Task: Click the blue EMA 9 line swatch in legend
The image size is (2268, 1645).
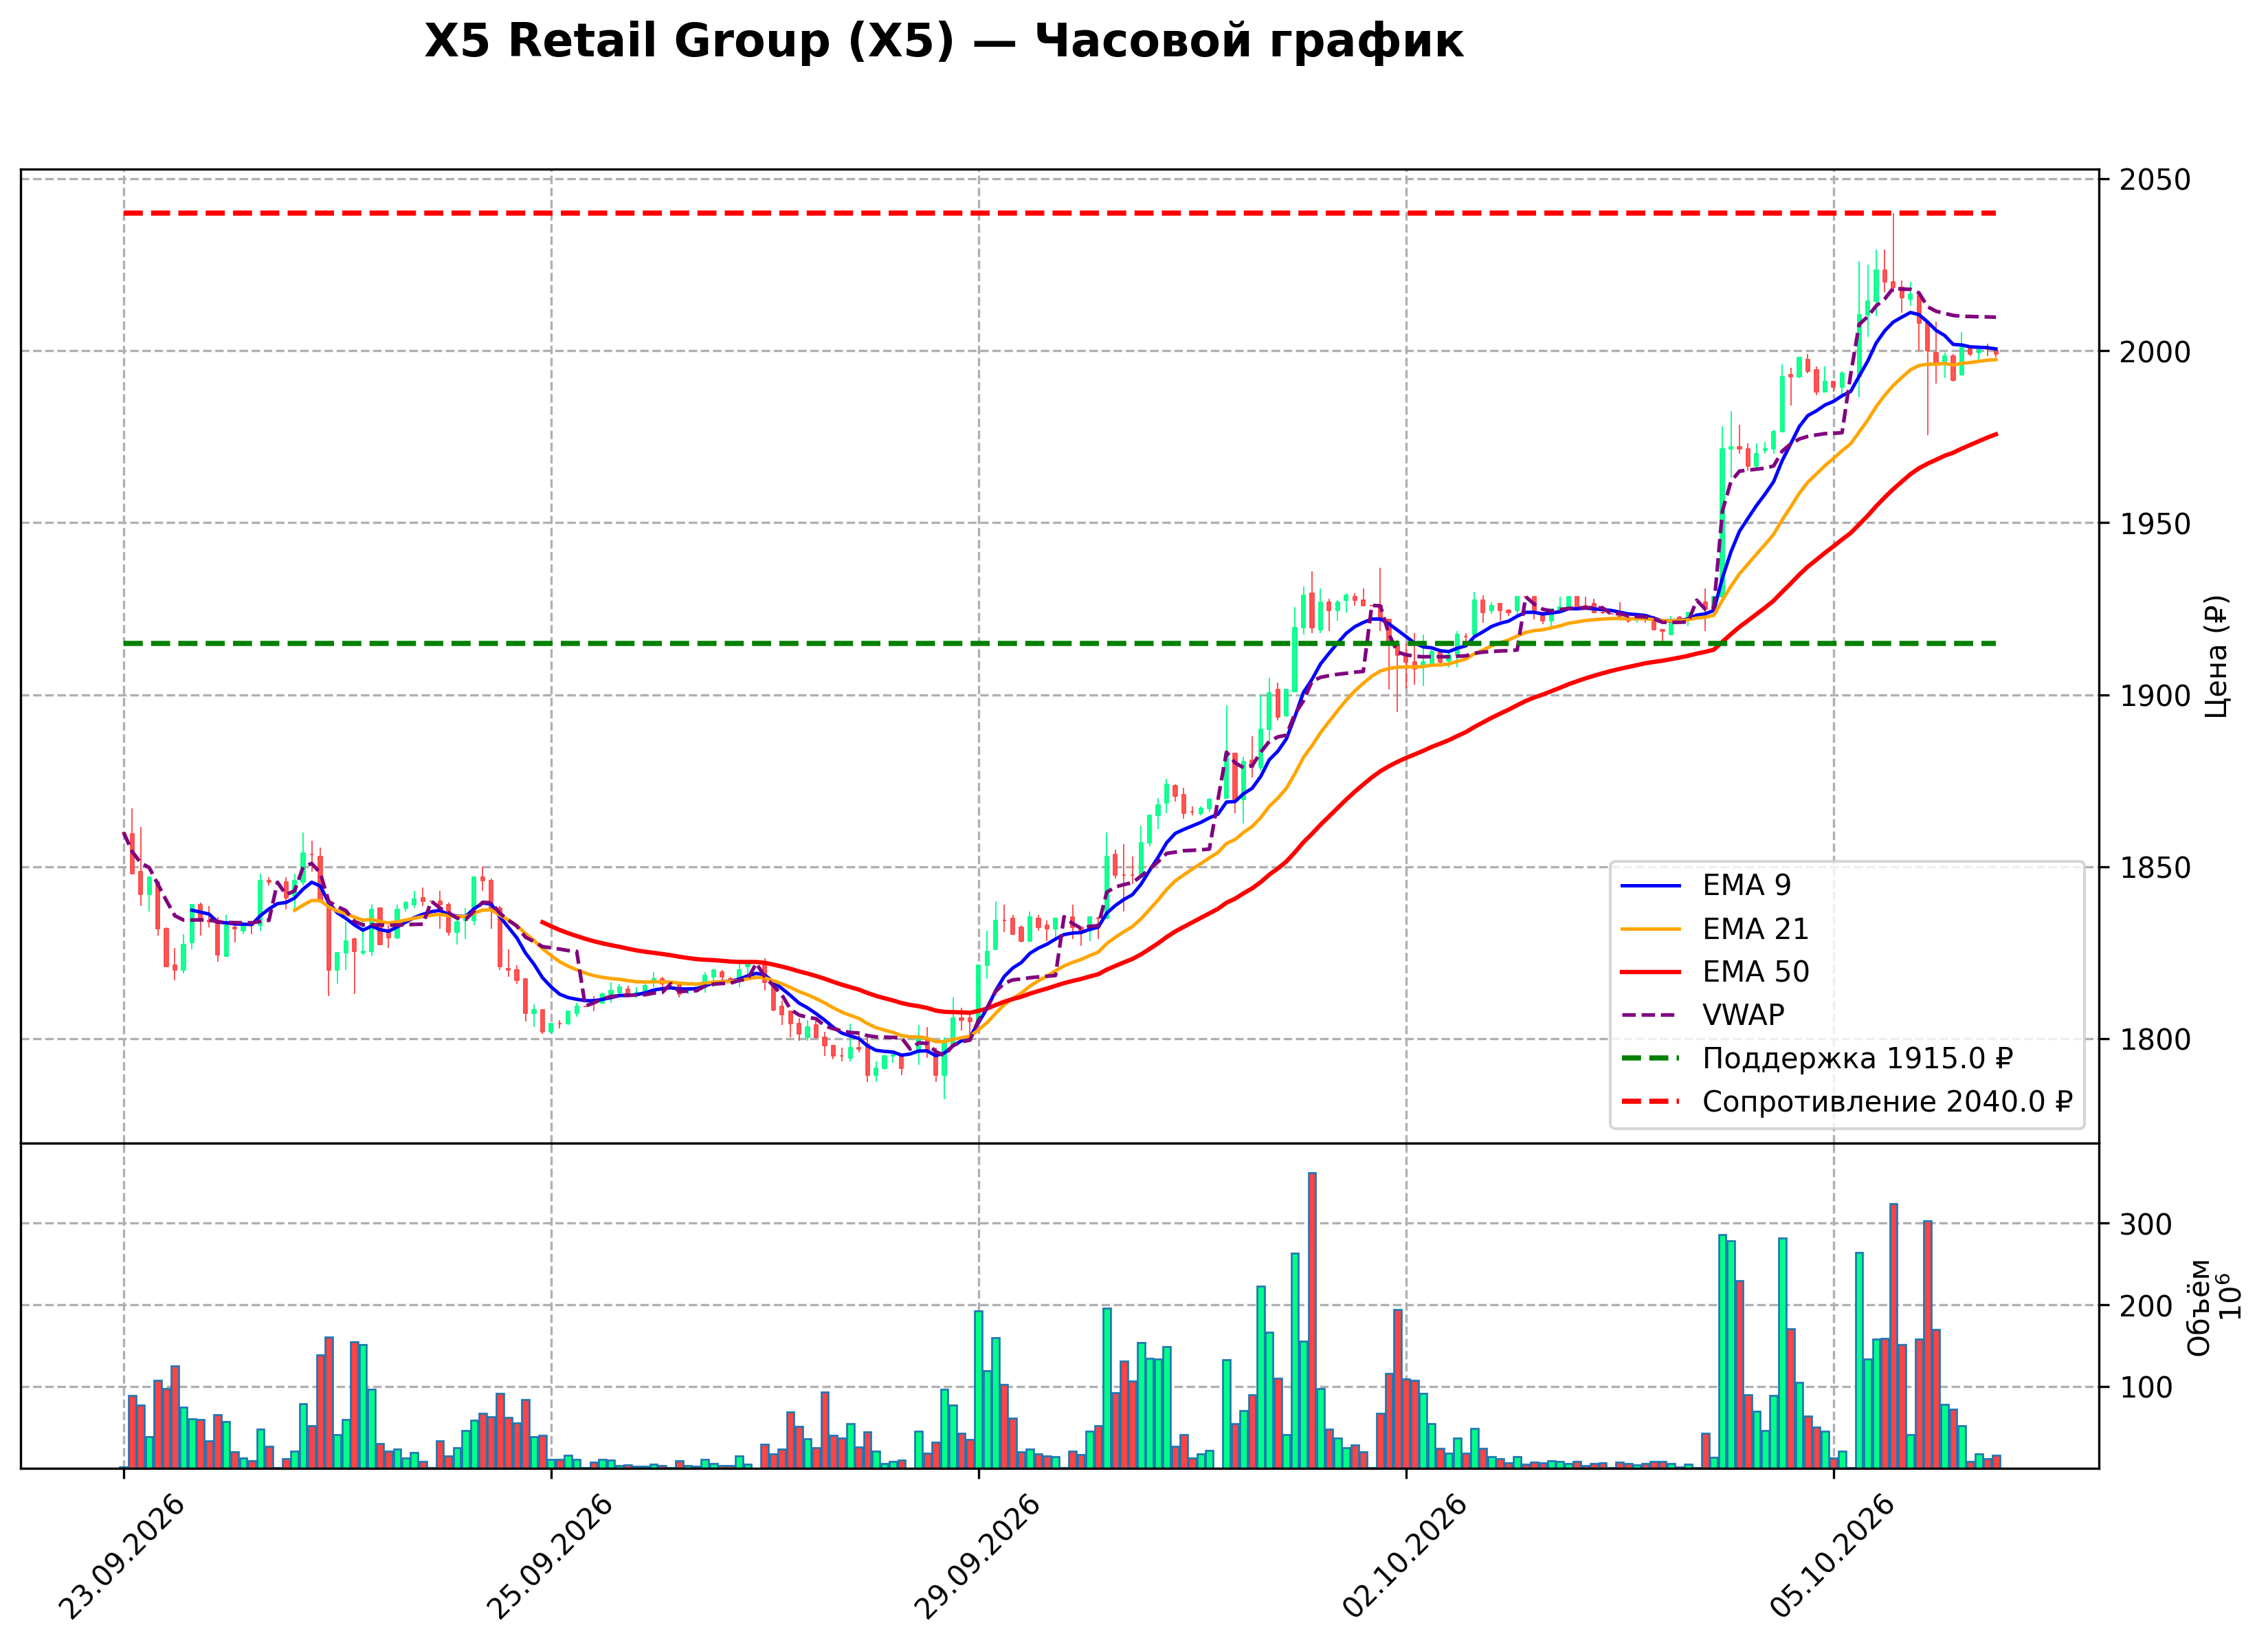Action: point(1651,885)
